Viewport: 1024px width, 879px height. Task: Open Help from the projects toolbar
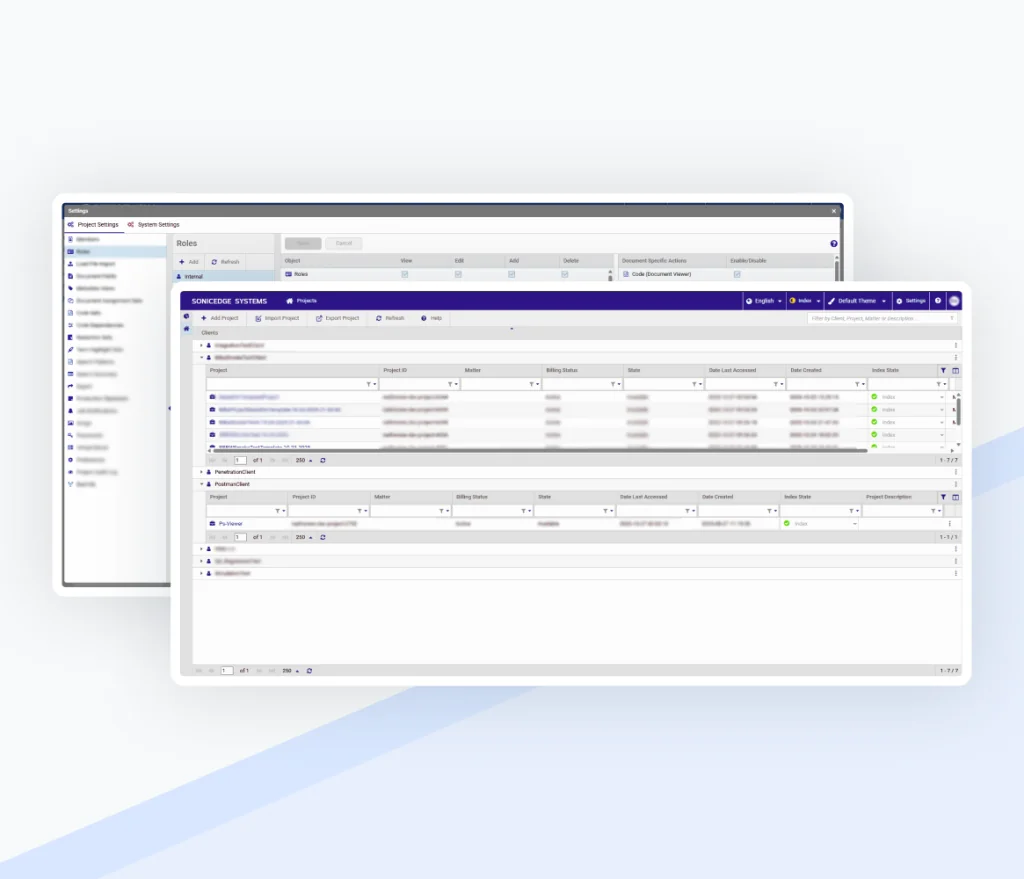pos(431,318)
